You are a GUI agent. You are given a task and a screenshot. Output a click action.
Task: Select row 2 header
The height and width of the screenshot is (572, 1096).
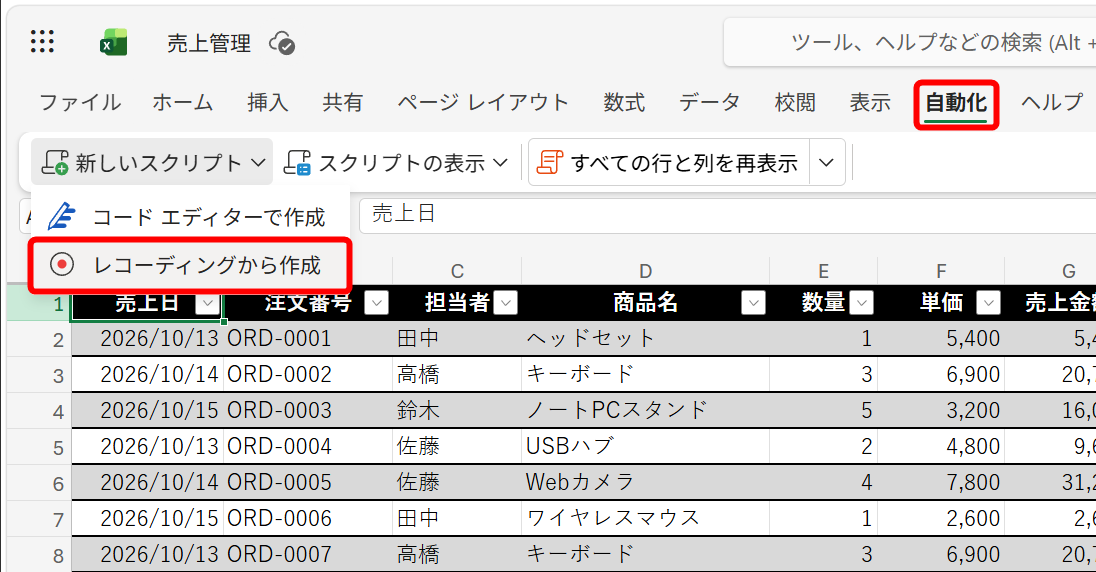click(40, 340)
